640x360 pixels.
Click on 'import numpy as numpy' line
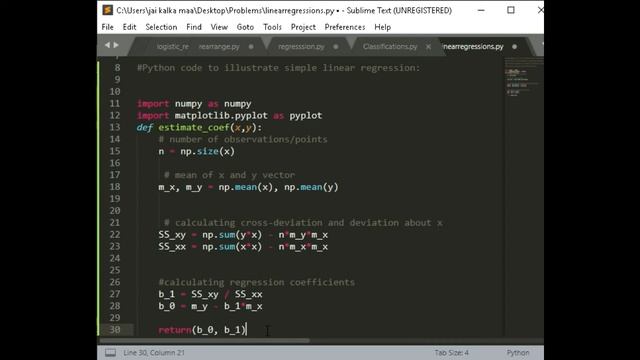click(x=194, y=104)
